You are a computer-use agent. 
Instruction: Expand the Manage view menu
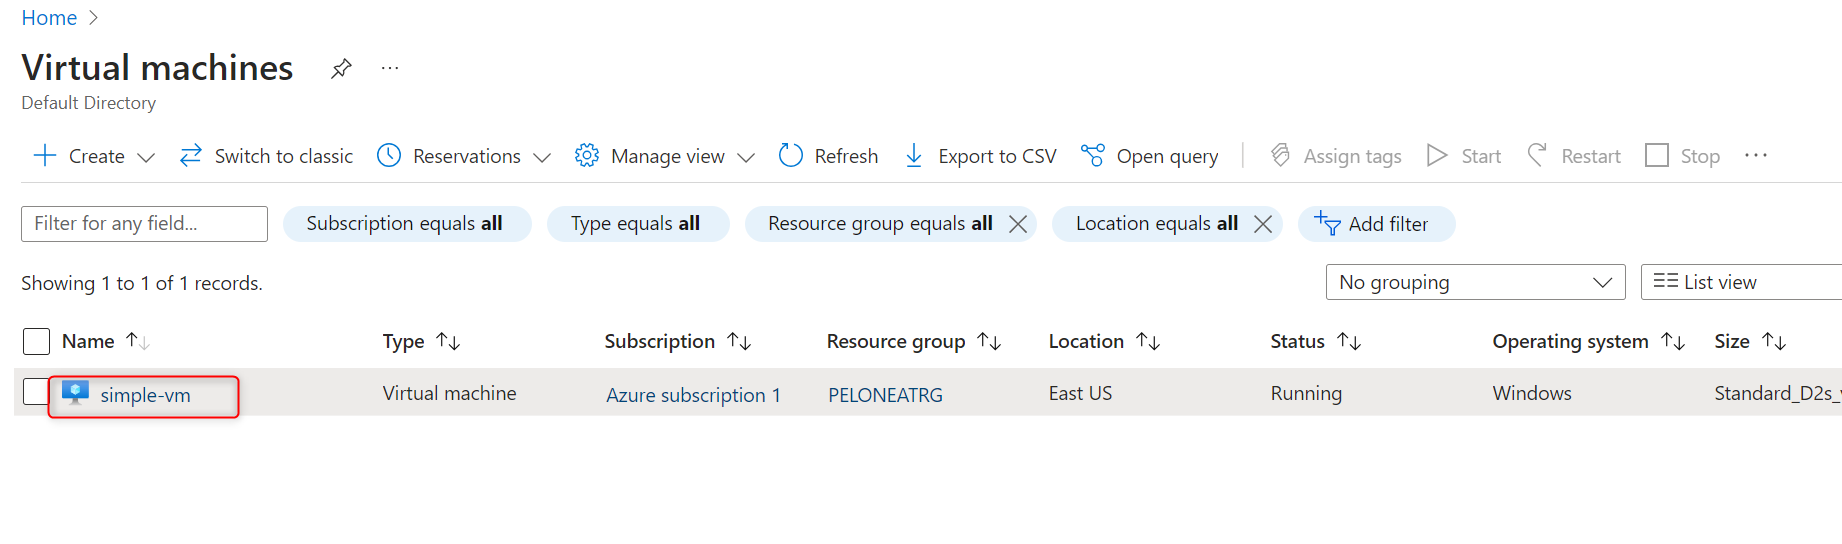tap(746, 157)
